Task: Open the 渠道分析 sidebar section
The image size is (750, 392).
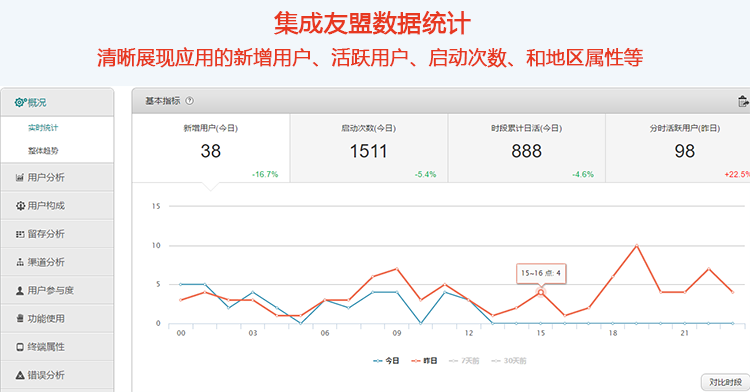Action: click(x=57, y=262)
